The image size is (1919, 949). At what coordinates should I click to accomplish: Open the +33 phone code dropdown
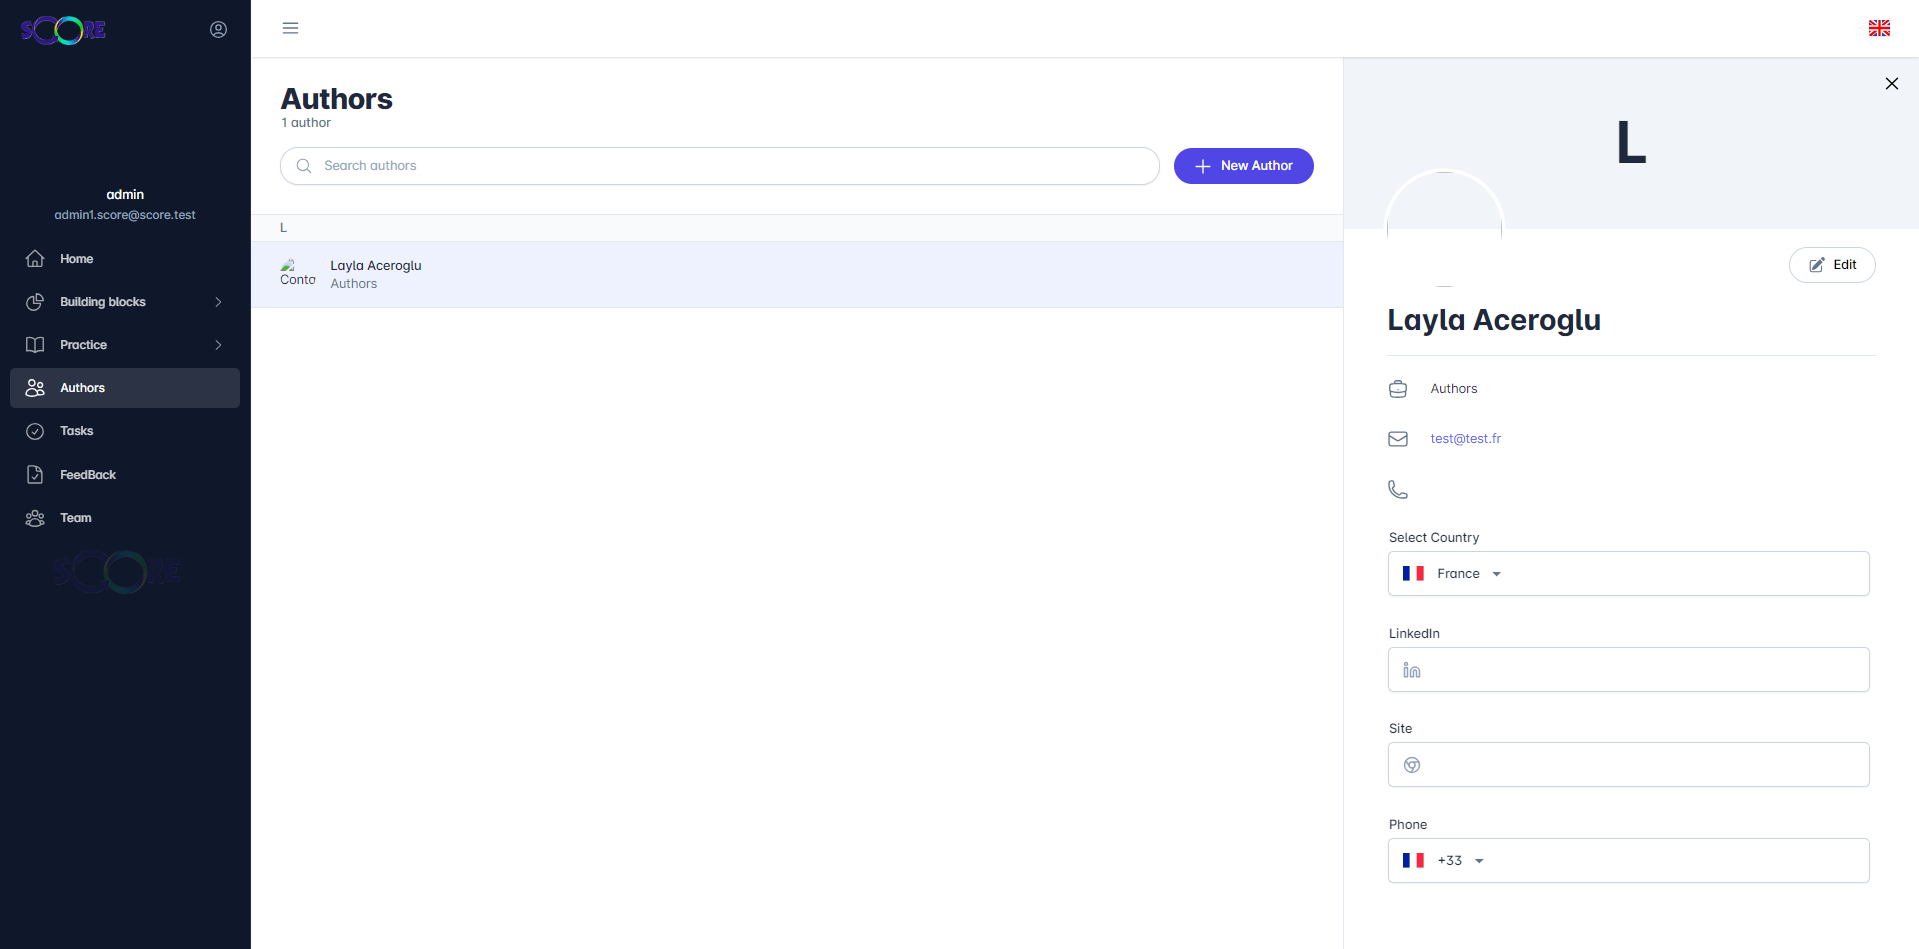tap(1444, 861)
